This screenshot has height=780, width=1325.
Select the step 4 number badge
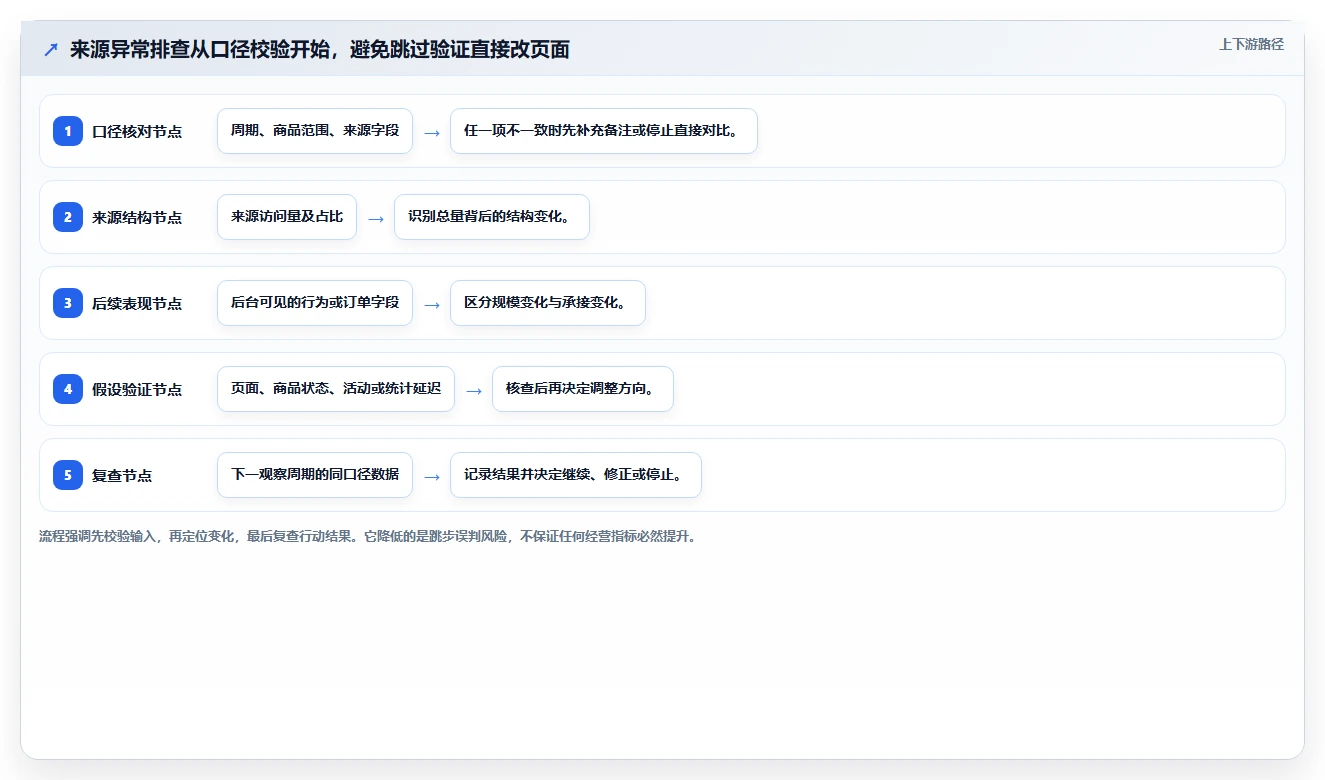tap(68, 389)
